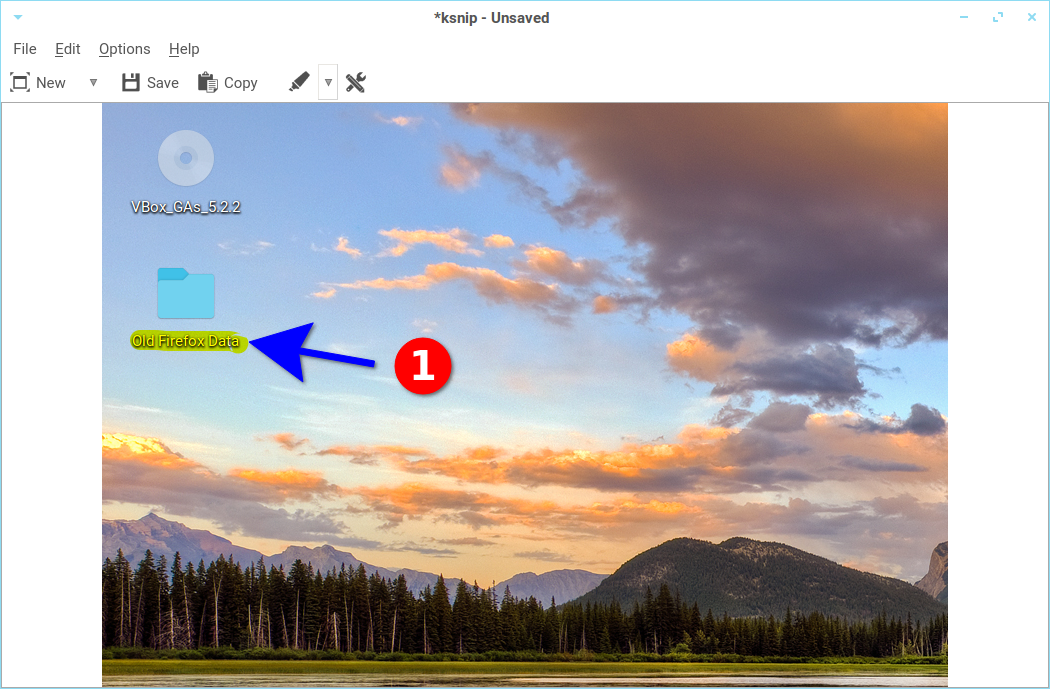Click the "VBox_GAs_5.2.2" label text
Image resolution: width=1050 pixels, height=689 pixels.
[x=185, y=208]
